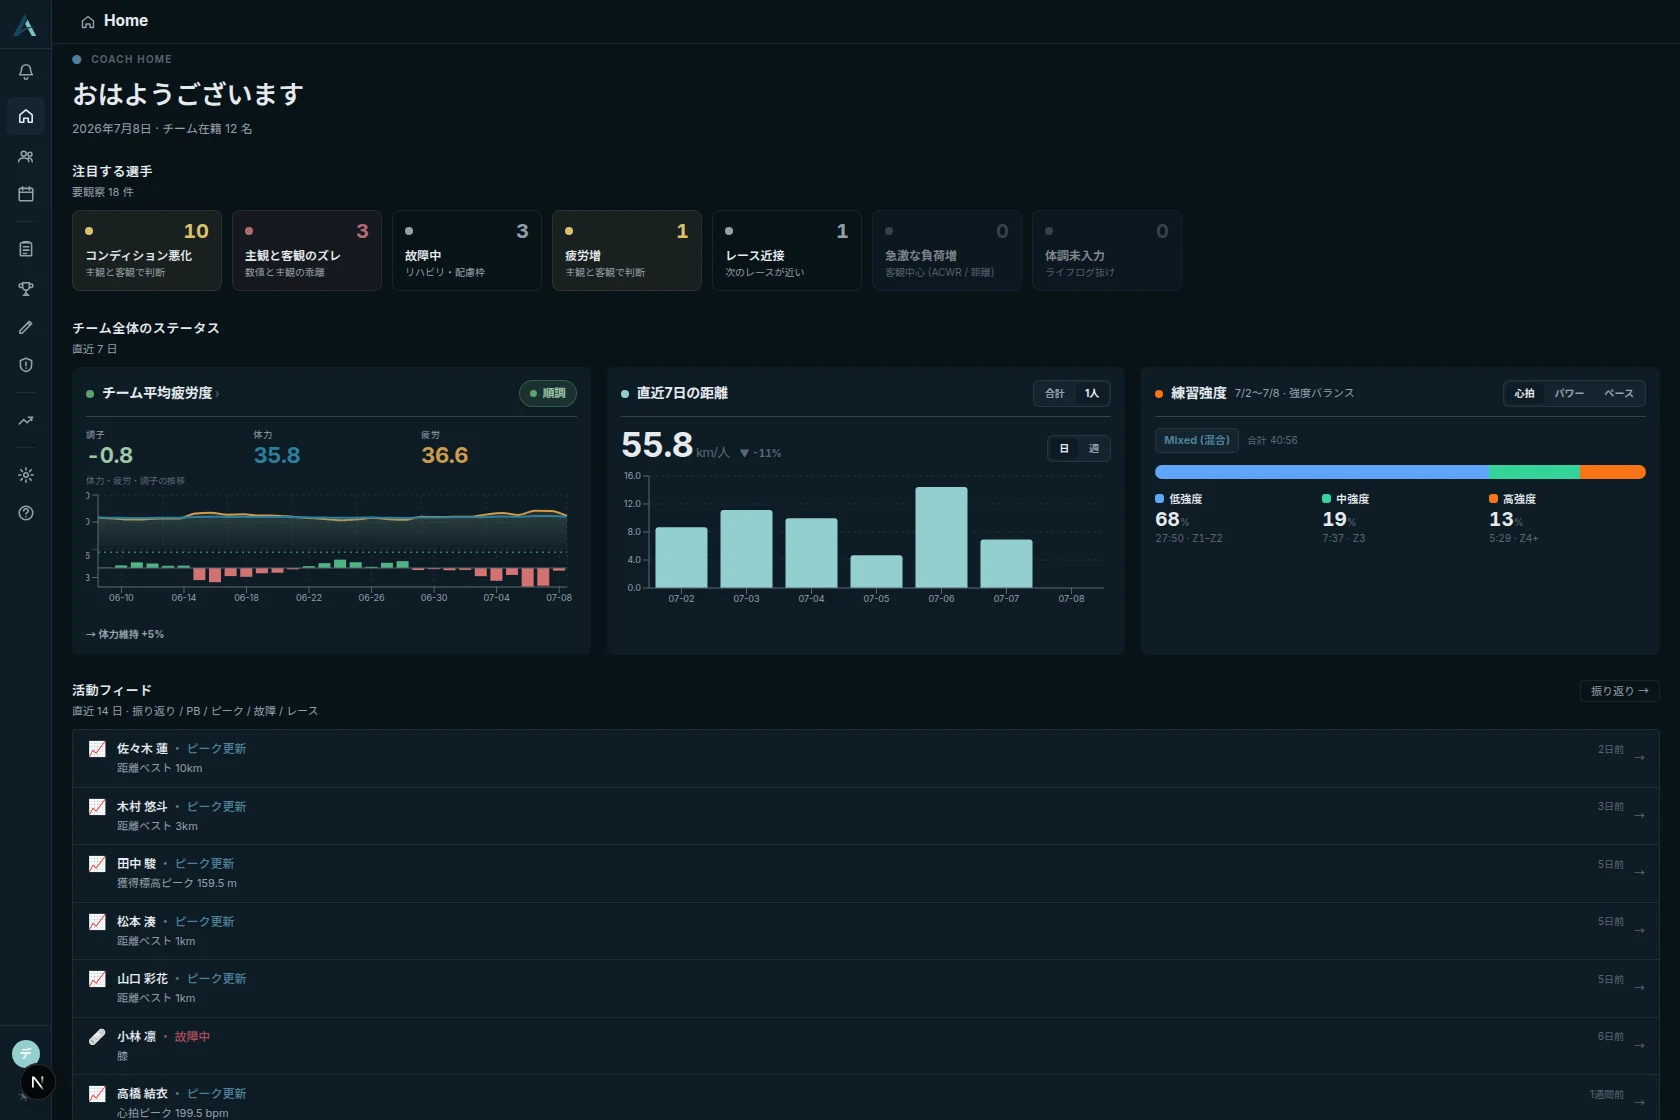The image size is (1680, 1120).
Task: Open the athletes people icon in sidebar
Action: 26,157
